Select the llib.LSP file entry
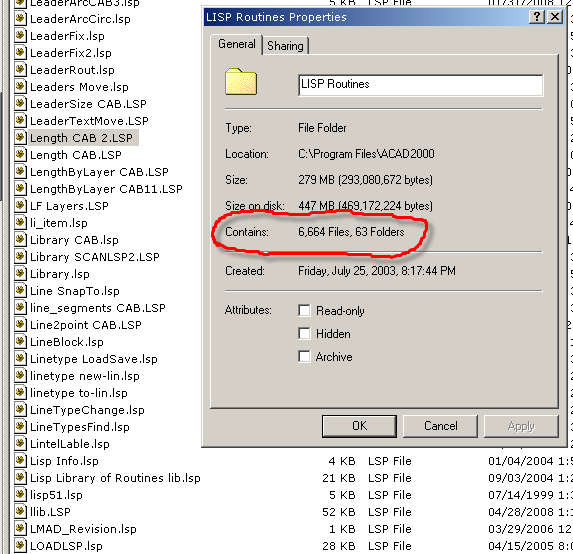This screenshot has height=554, width=573. click(50, 512)
